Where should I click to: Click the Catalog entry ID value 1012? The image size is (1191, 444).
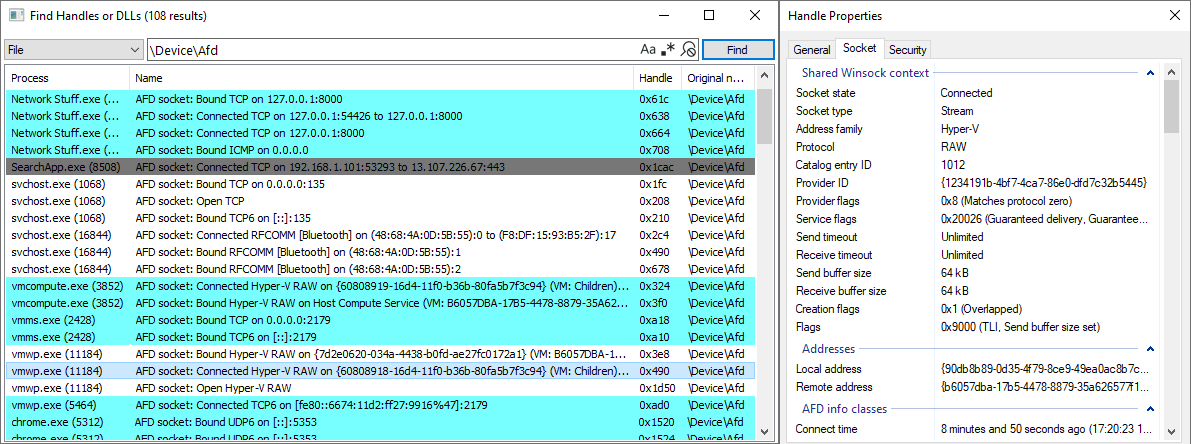click(952, 165)
